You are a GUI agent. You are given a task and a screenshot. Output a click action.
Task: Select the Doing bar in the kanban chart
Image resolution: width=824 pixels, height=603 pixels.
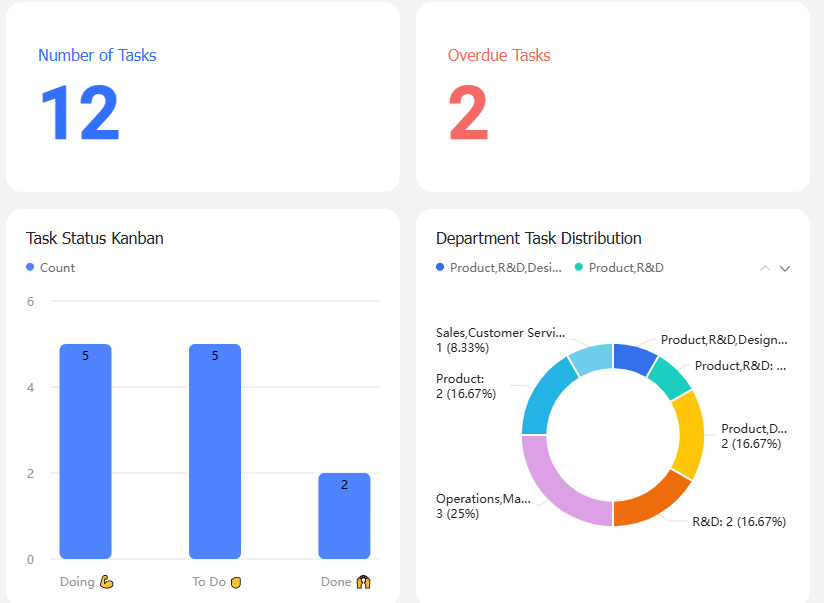click(86, 451)
